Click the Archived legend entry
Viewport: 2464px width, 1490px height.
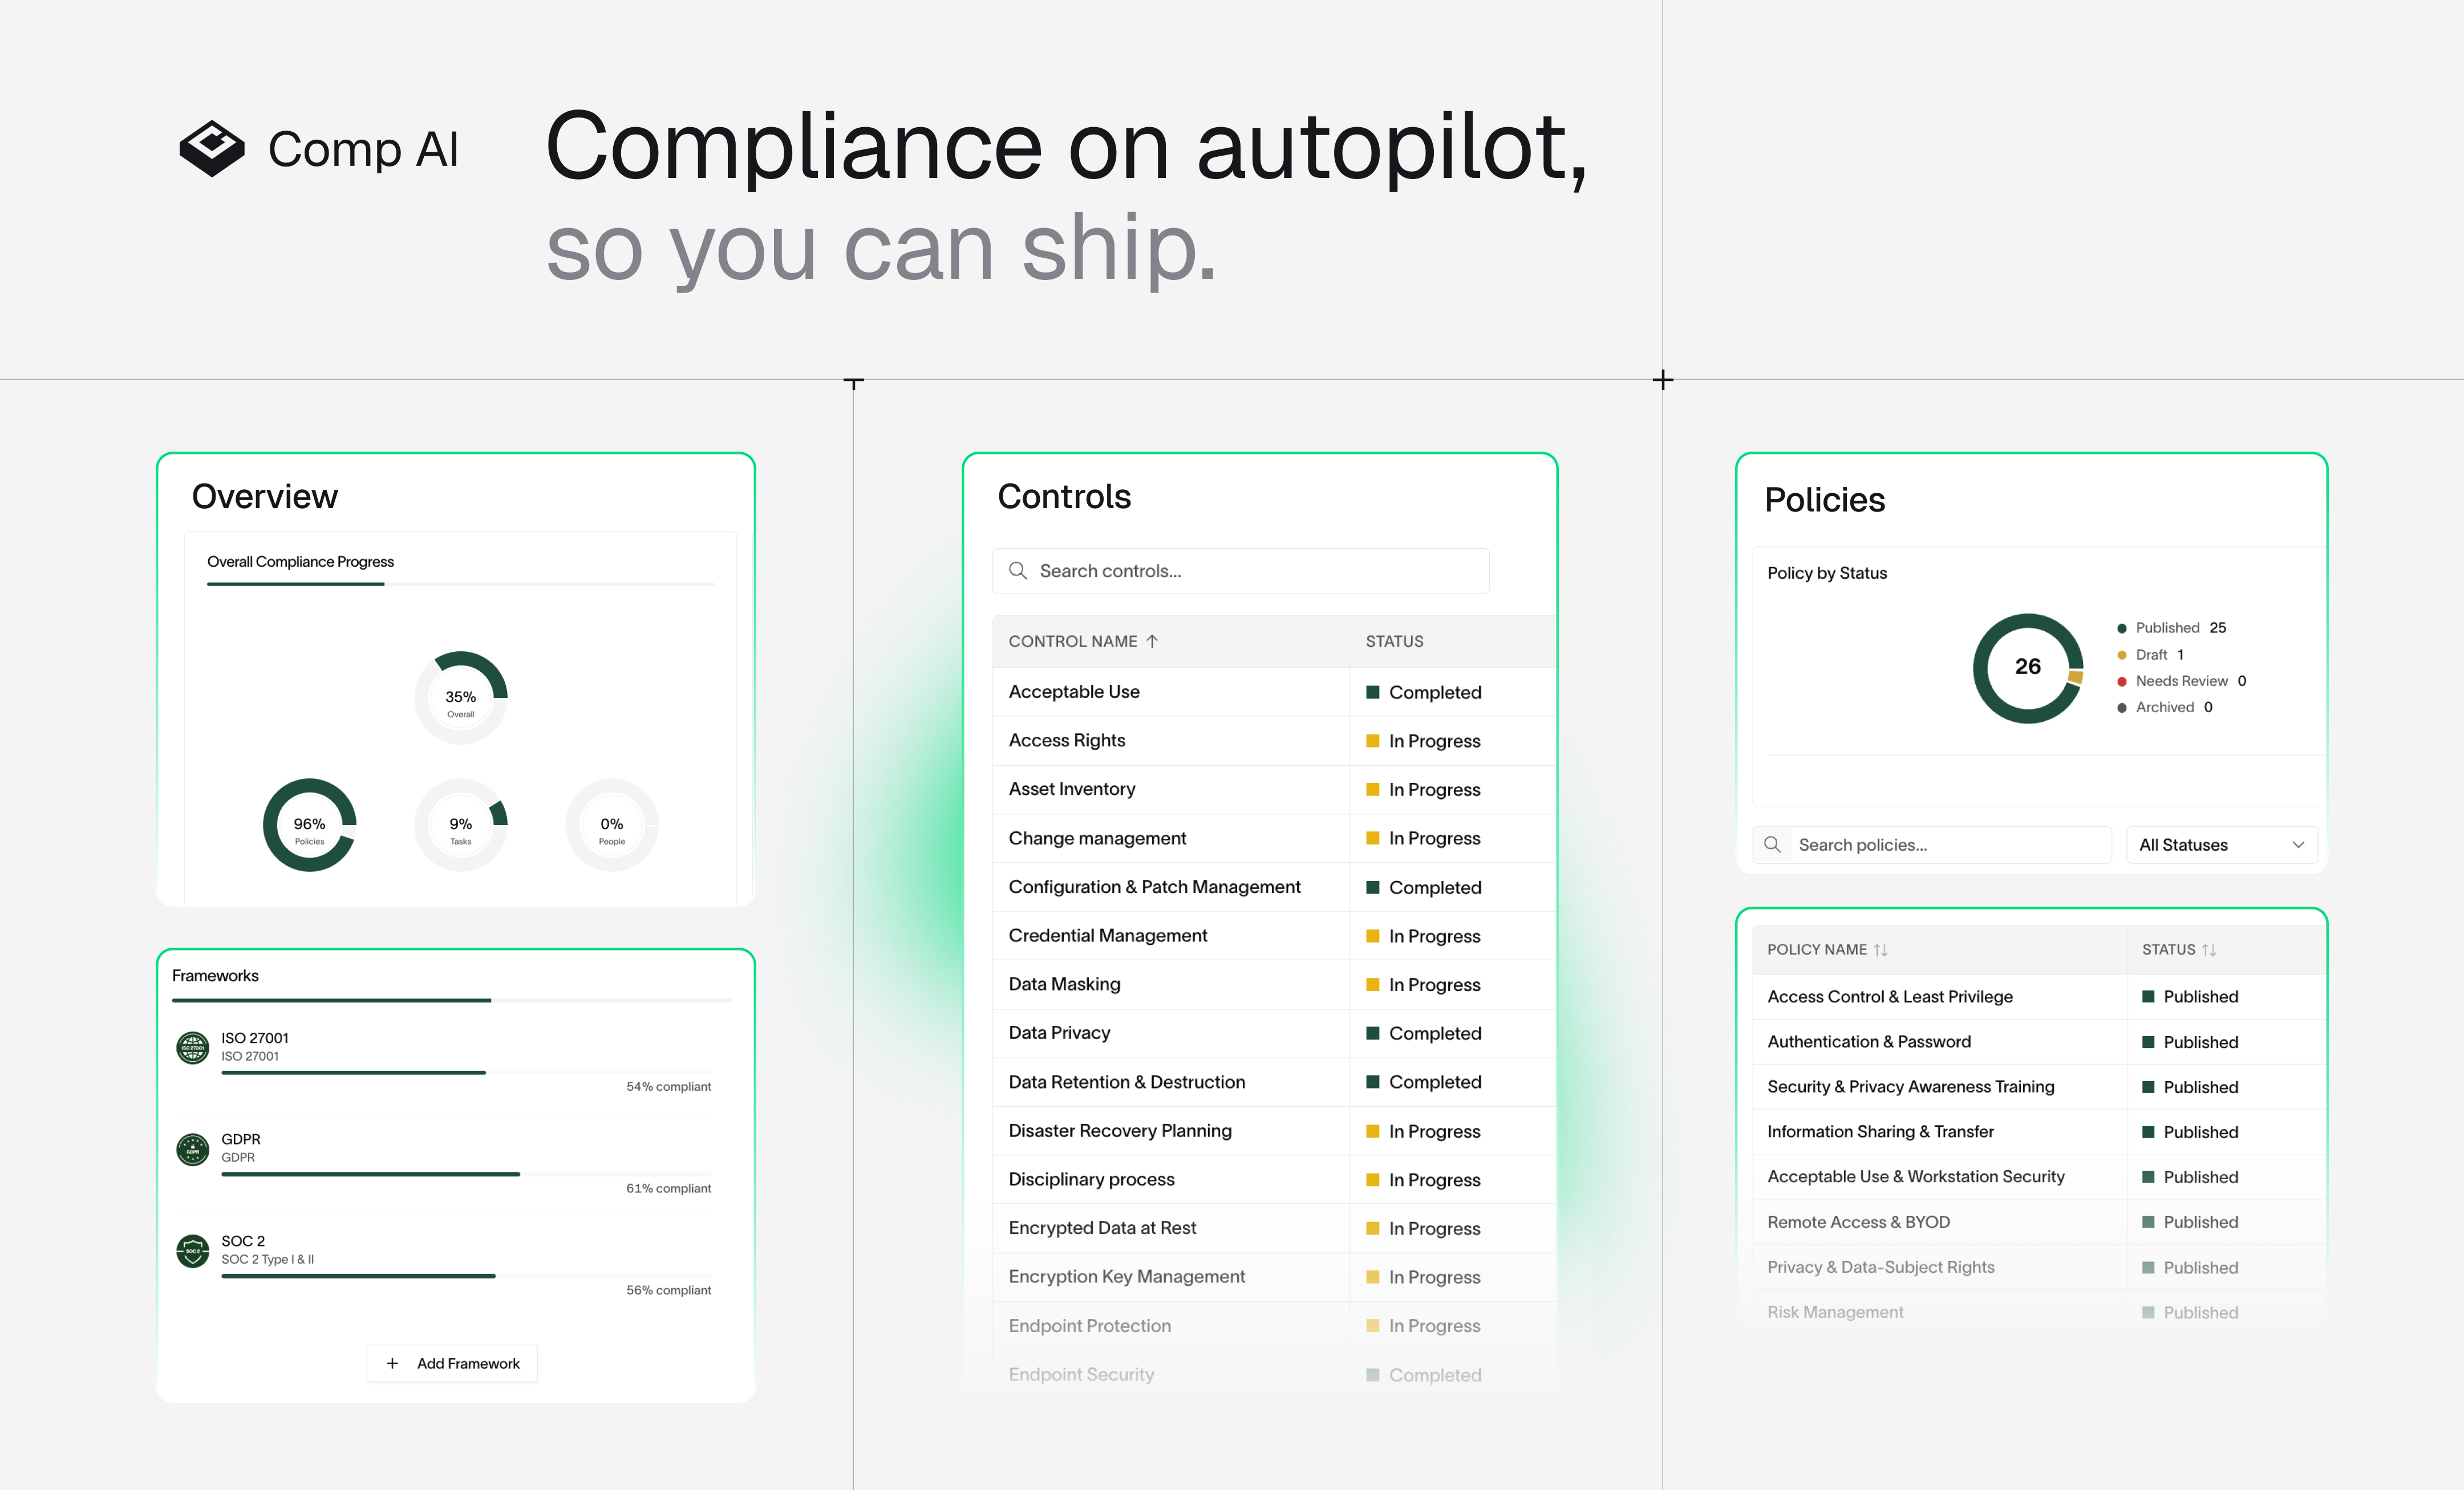point(2165,707)
